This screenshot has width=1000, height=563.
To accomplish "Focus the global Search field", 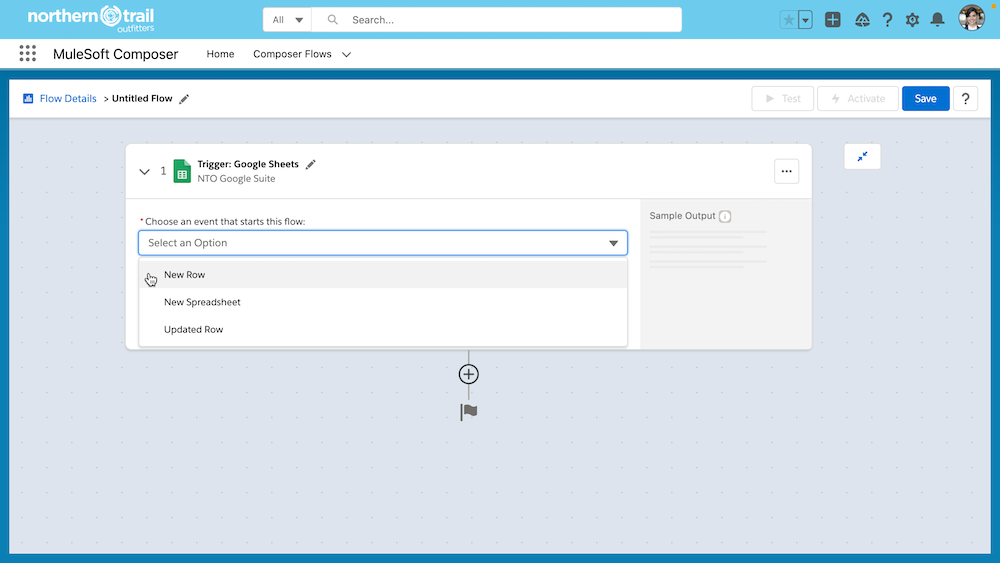I will pos(496,20).
